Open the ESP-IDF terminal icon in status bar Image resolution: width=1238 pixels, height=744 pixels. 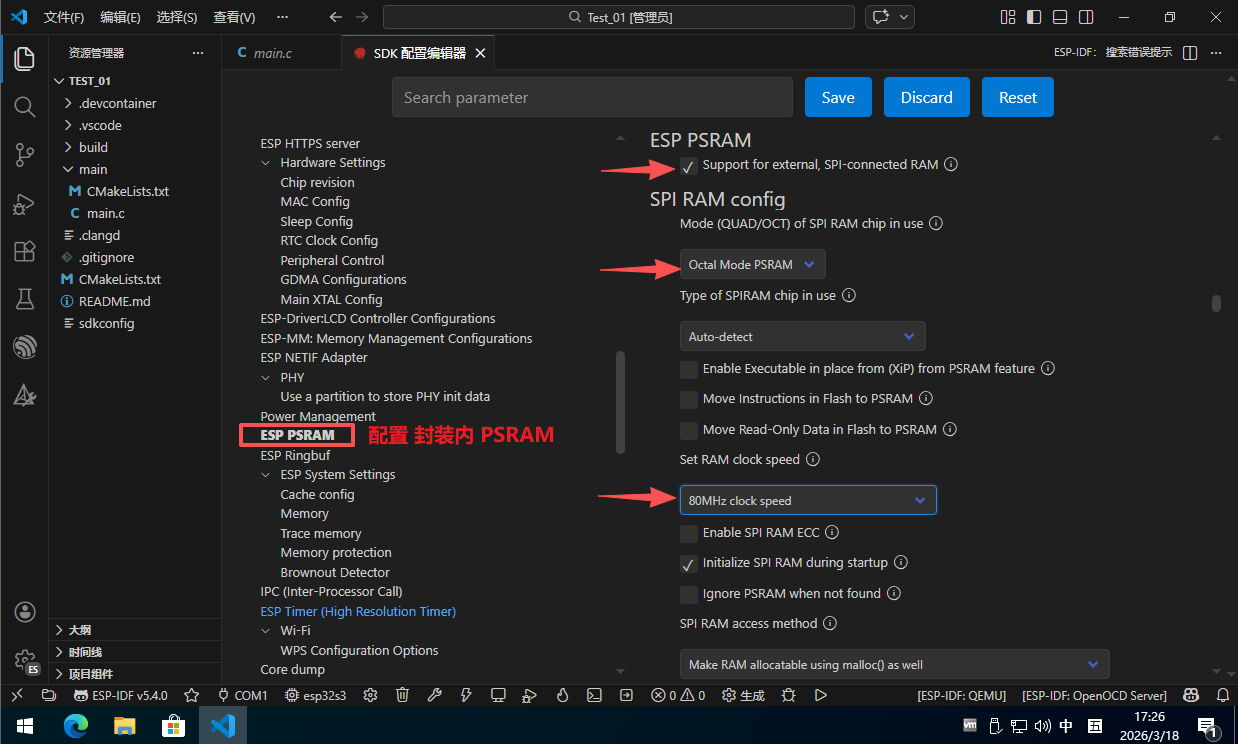coord(594,695)
